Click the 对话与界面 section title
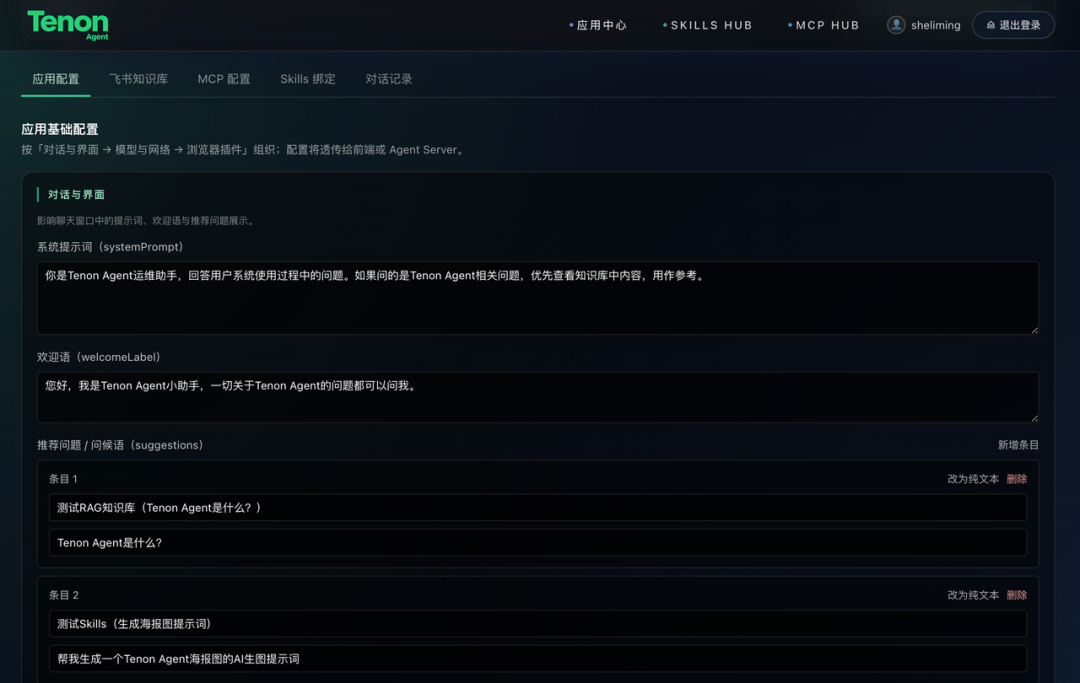The width and height of the screenshot is (1080, 683). click(x=76, y=195)
